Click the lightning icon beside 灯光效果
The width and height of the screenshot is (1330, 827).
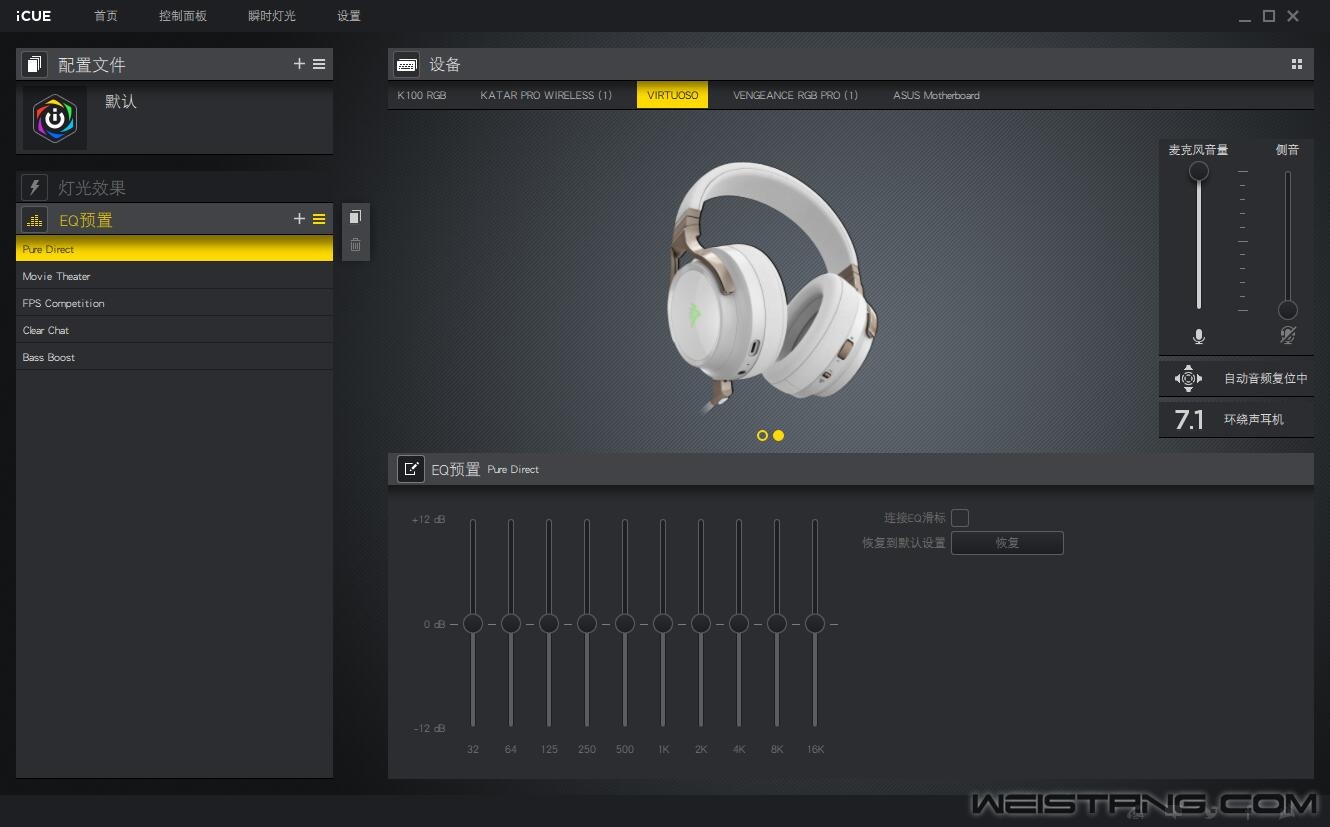pyautogui.click(x=35, y=187)
